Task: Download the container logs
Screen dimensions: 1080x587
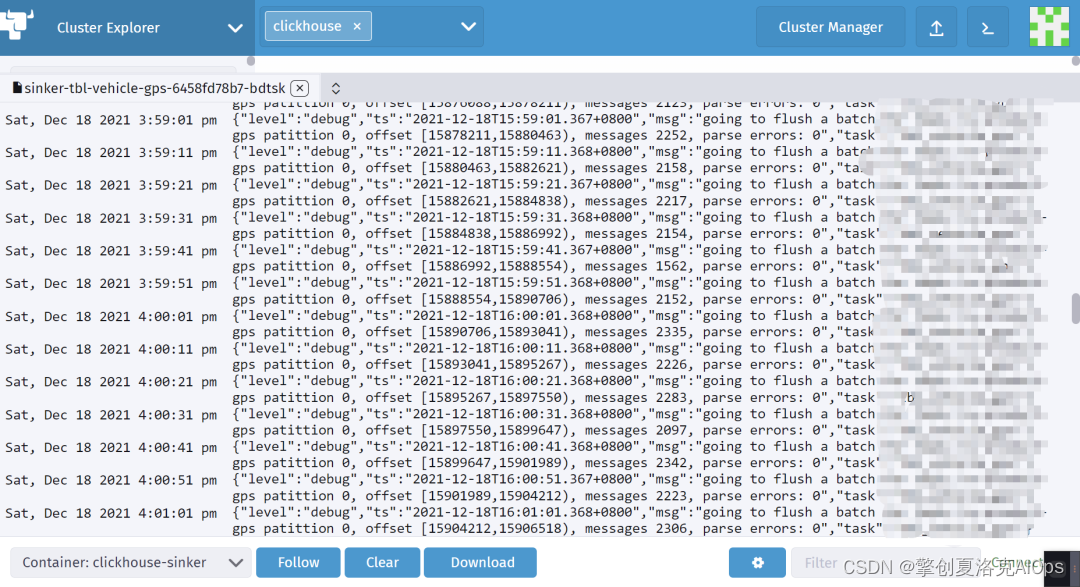Action: [x=480, y=562]
